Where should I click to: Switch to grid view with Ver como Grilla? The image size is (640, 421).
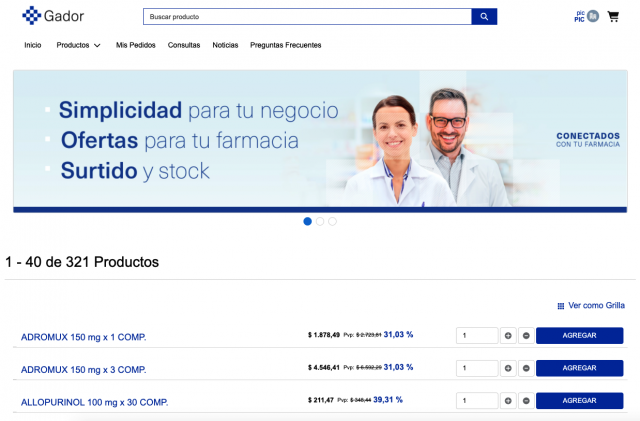[590, 305]
